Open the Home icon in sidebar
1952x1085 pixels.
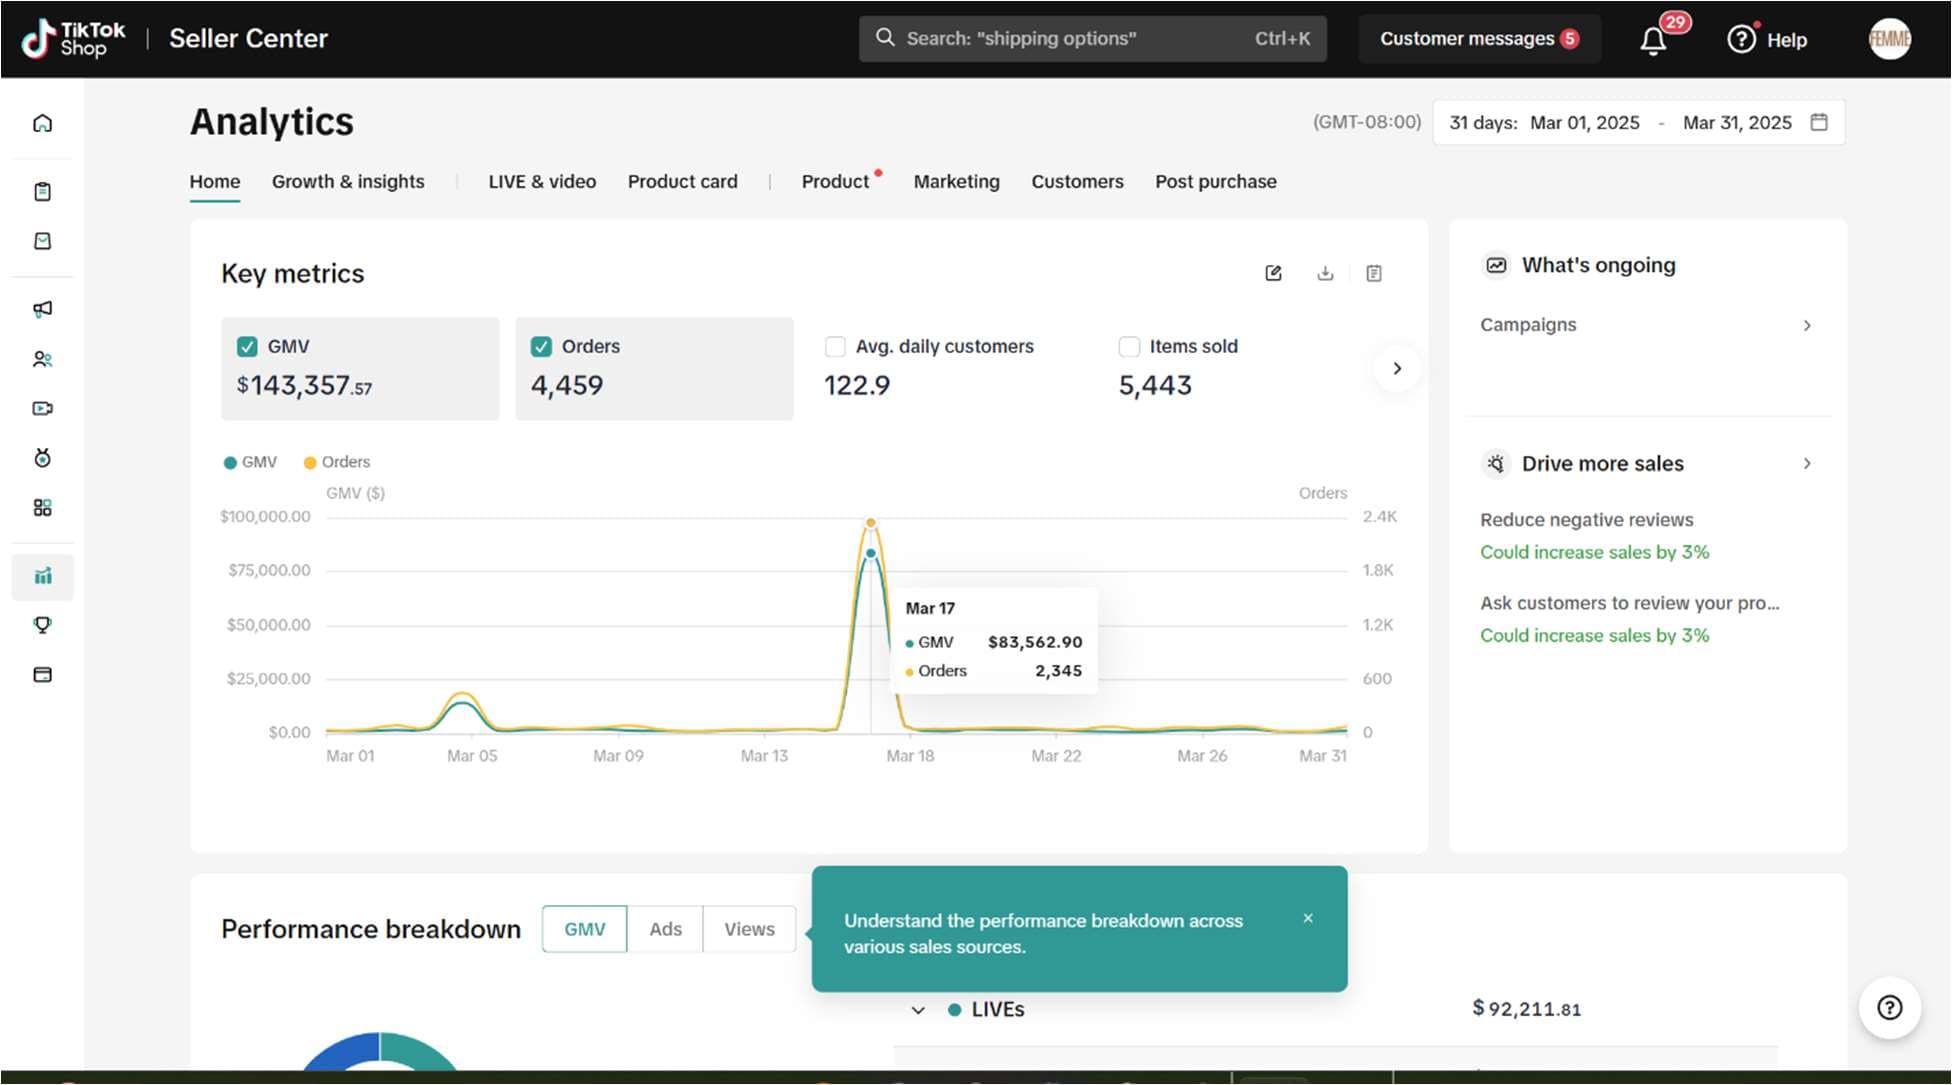point(42,123)
